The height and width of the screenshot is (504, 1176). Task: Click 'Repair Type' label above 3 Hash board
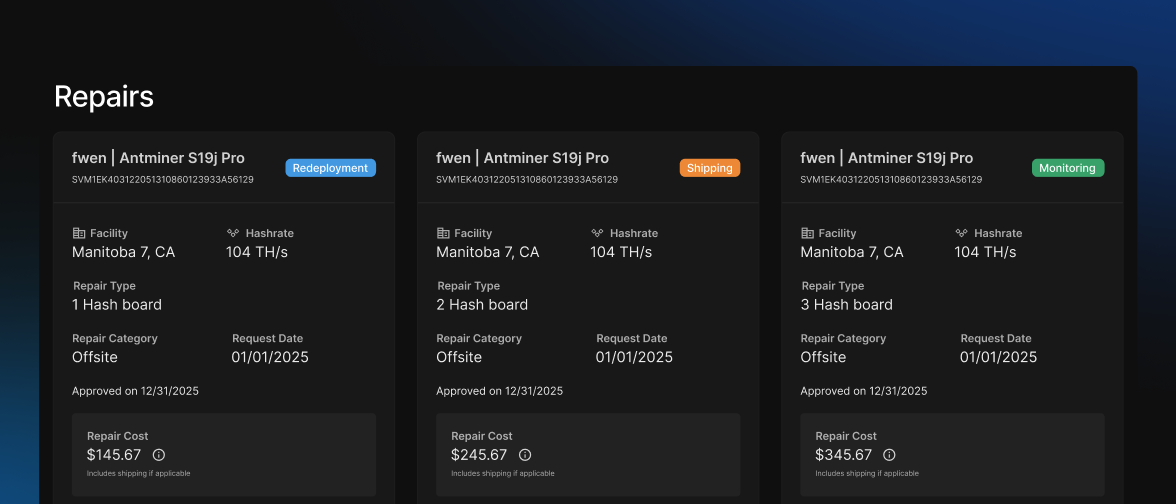click(833, 286)
